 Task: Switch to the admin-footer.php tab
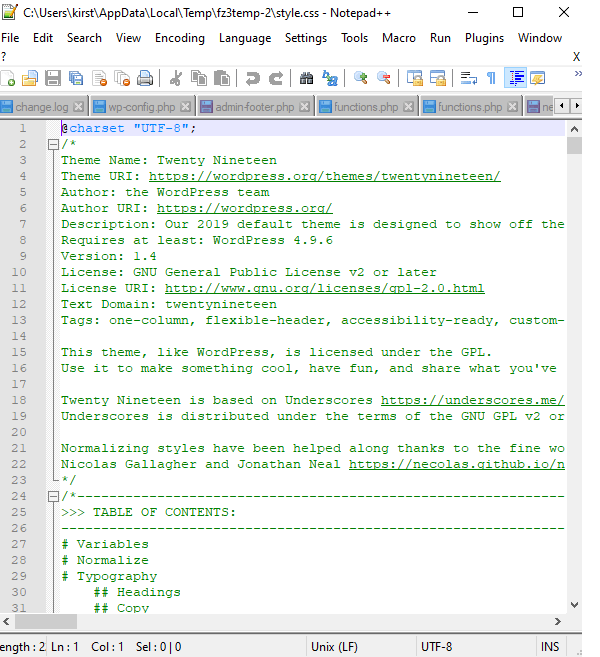[254, 107]
